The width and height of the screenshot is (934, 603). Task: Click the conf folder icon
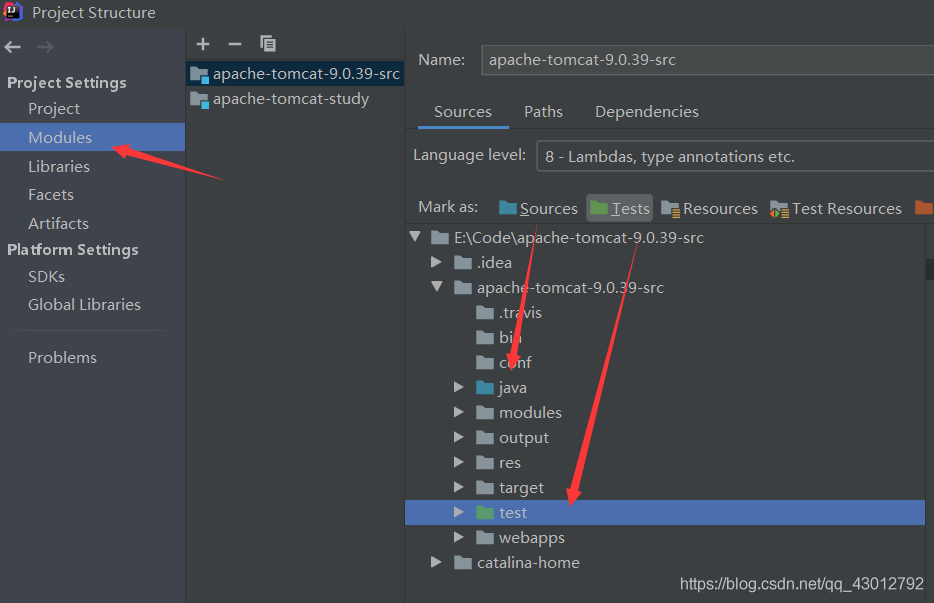coord(485,362)
